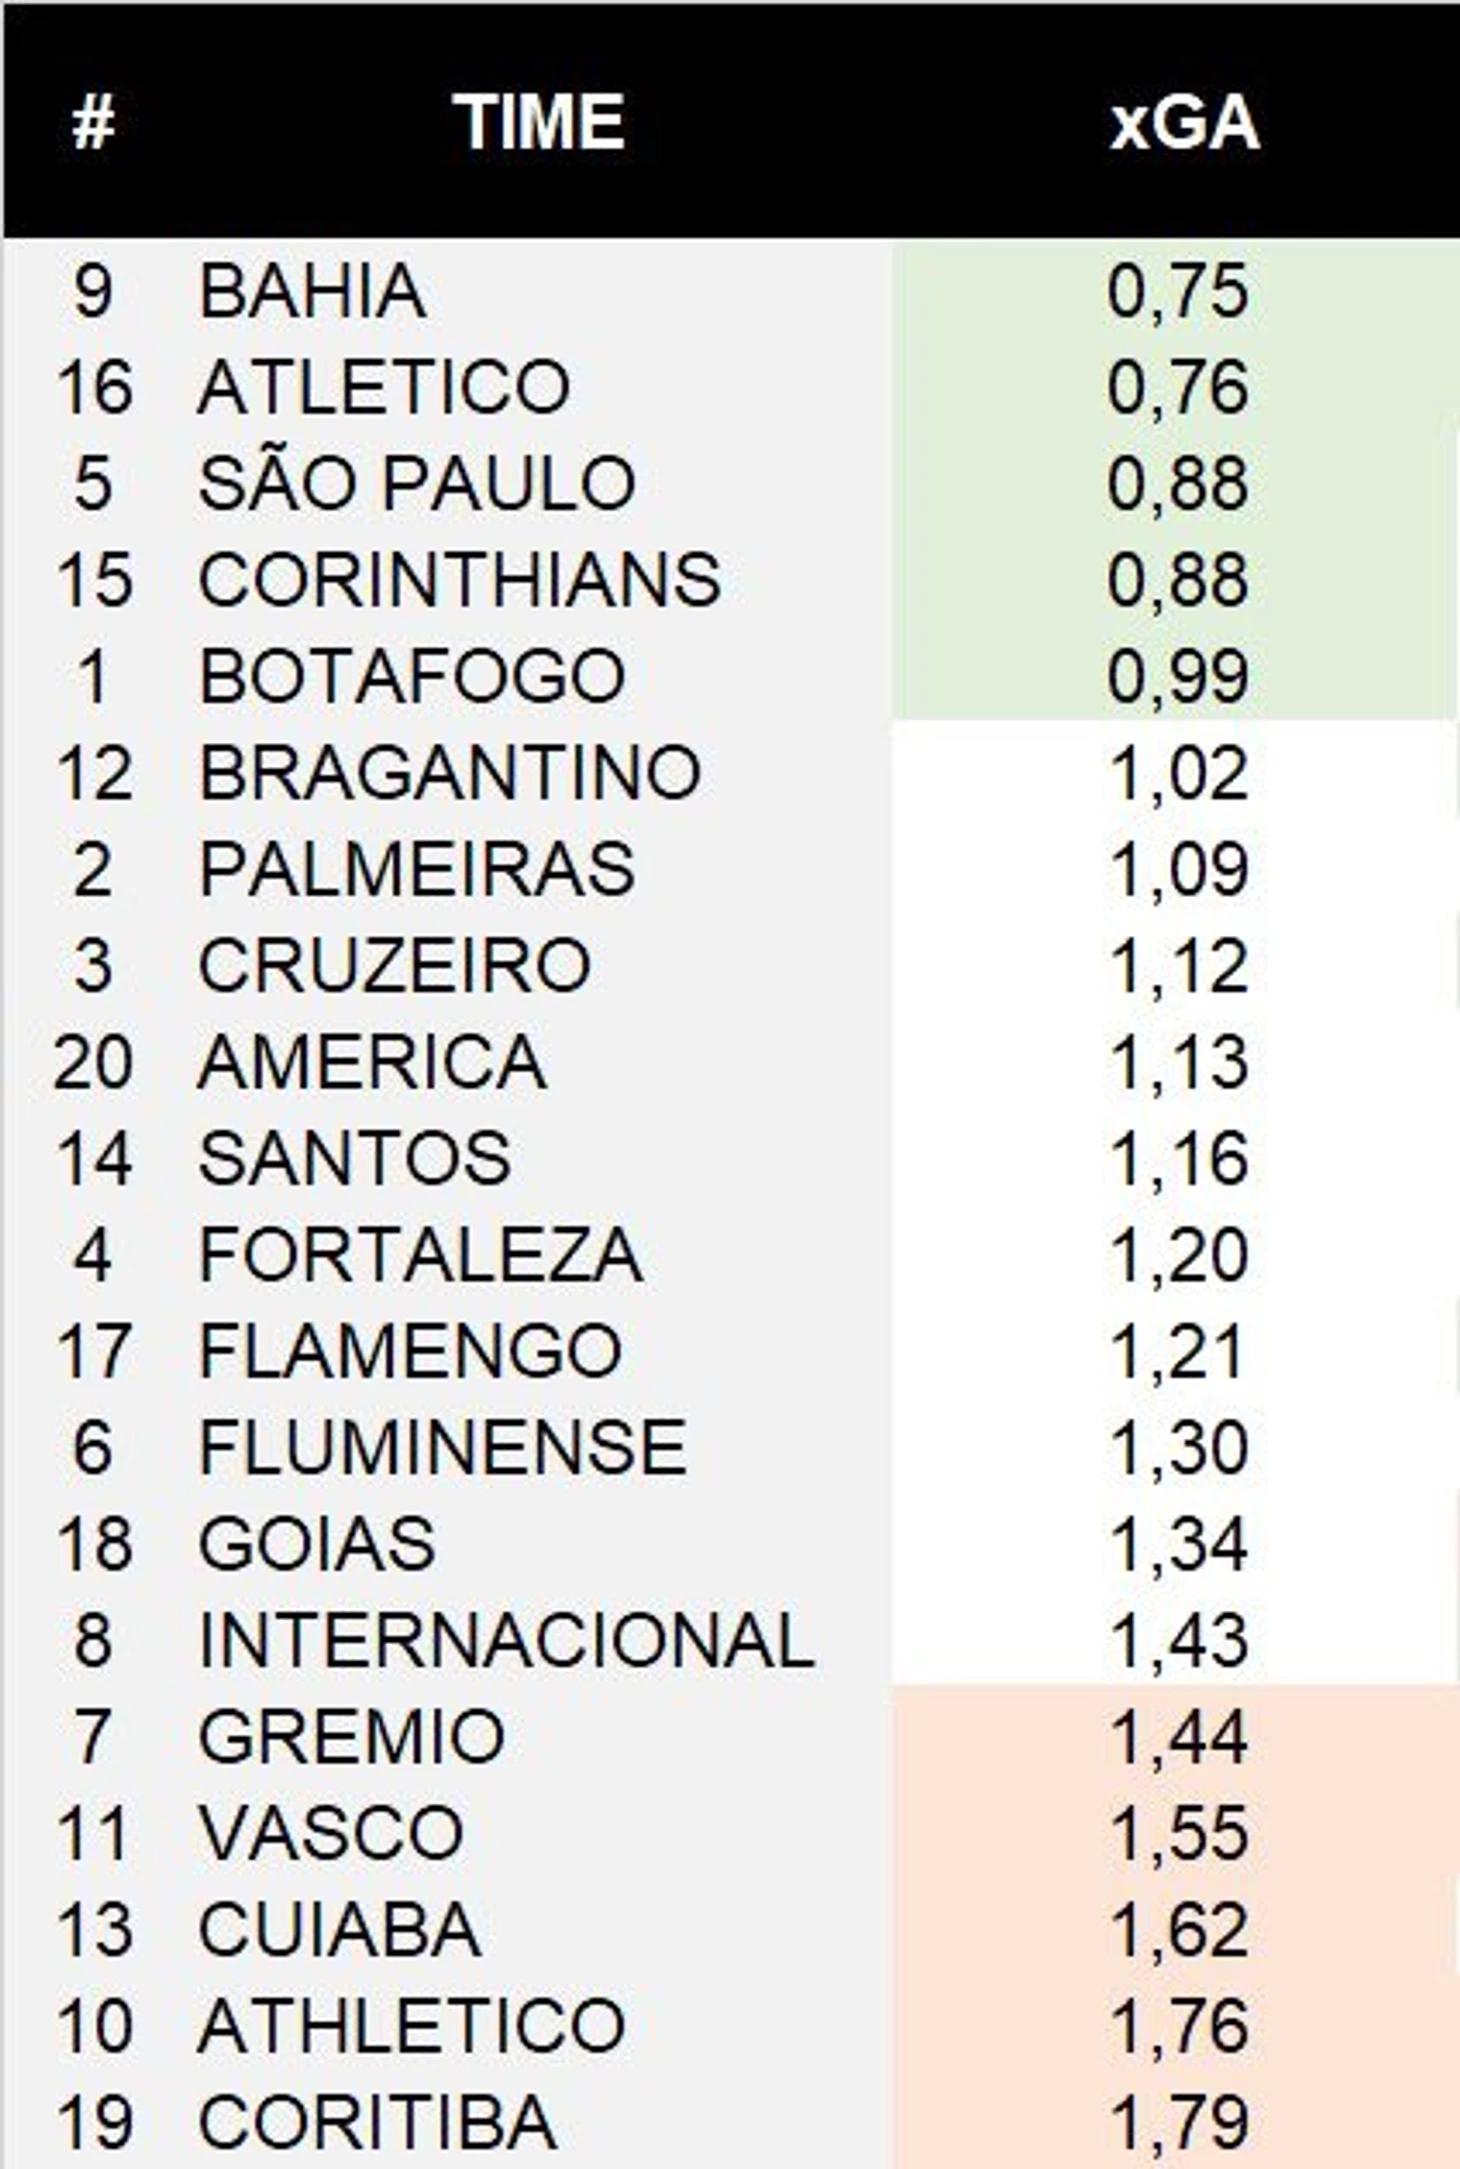Click the CORINTHIANS row name

459,580
